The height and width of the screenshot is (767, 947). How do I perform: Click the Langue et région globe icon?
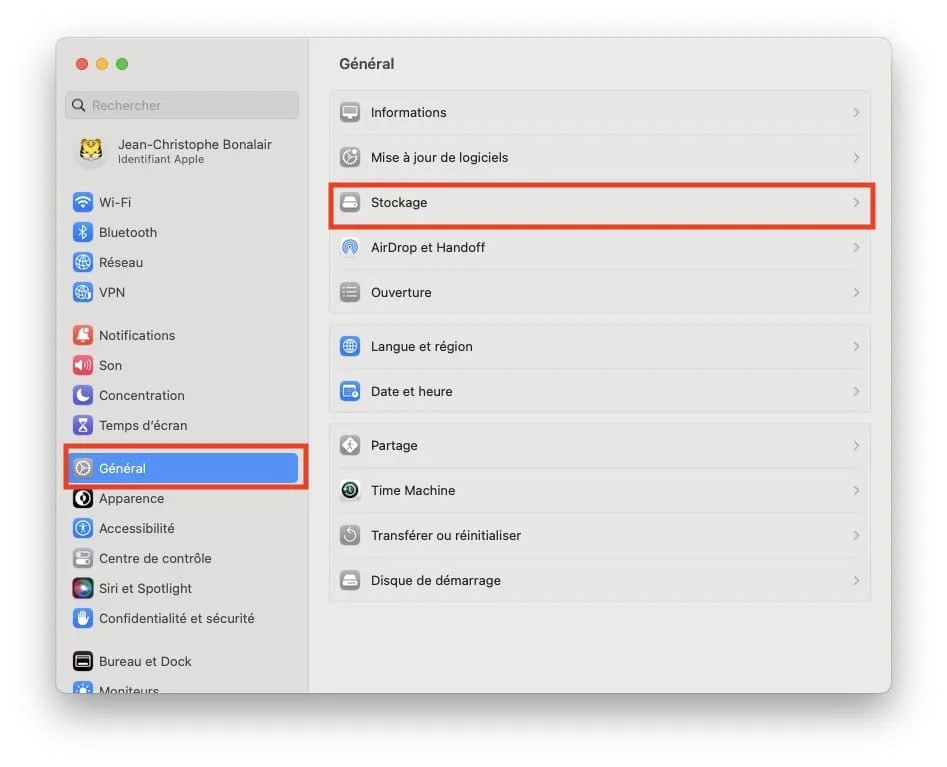pyautogui.click(x=350, y=347)
